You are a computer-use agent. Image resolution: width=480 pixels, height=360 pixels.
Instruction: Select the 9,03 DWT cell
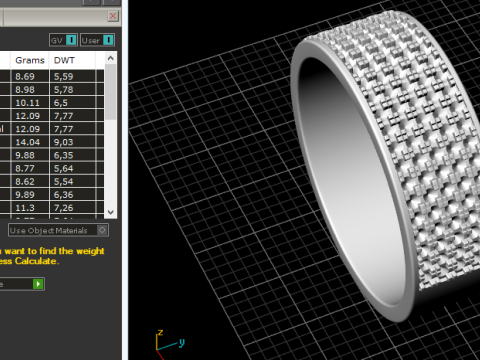(x=72, y=142)
